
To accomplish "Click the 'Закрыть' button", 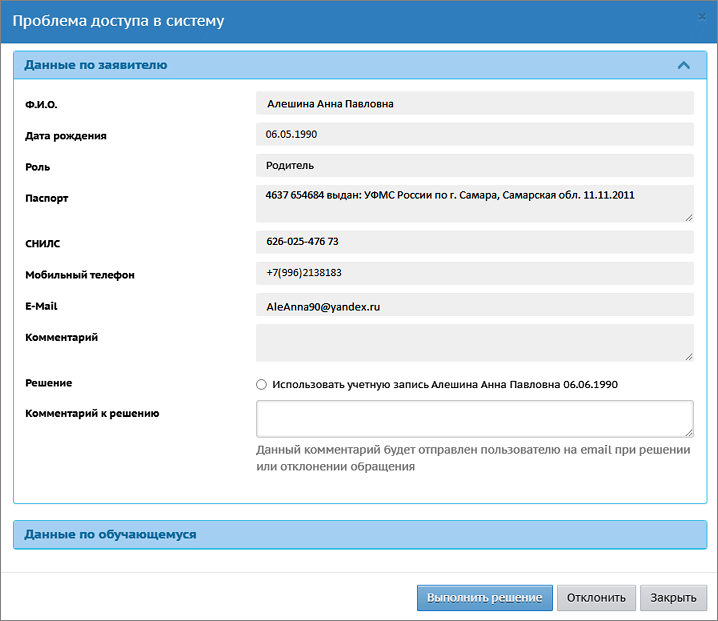I will (x=673, y=597).
